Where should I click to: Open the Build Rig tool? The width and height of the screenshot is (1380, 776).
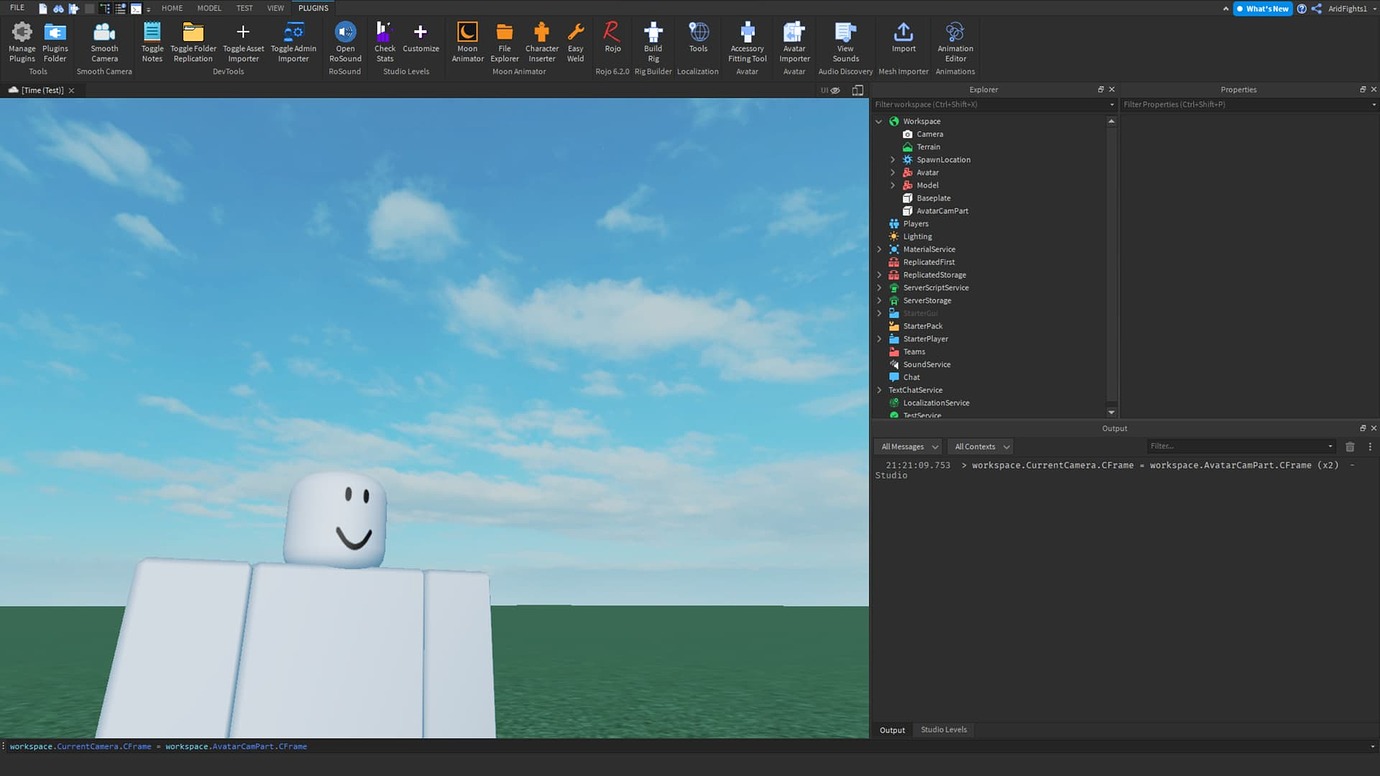point(652,40)
